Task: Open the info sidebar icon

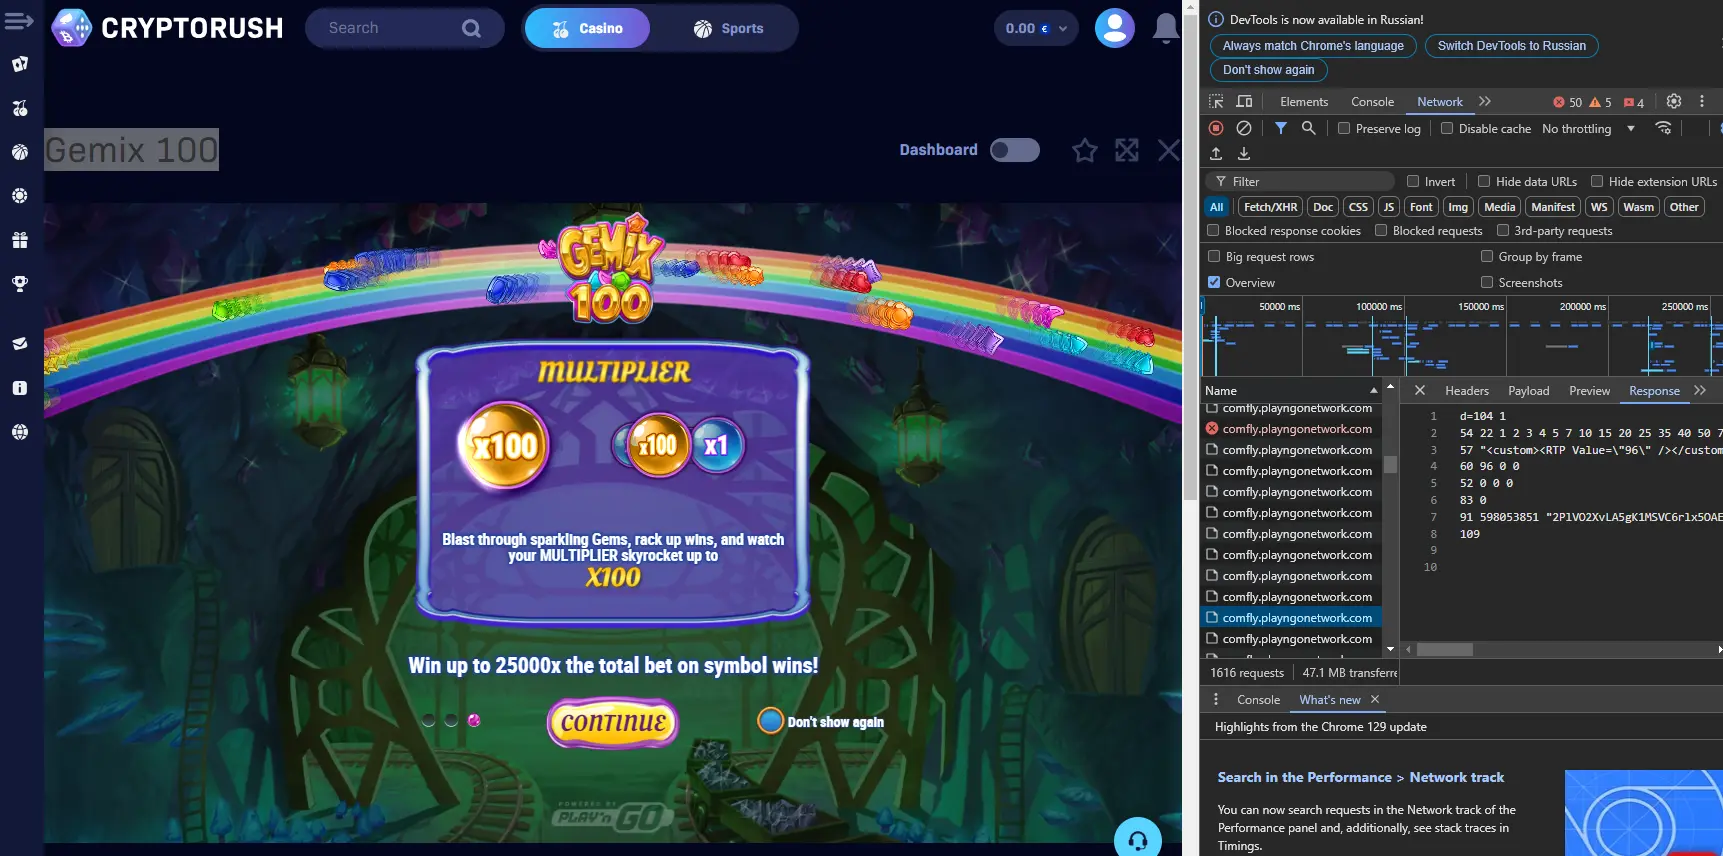Action: pos(19,388)
